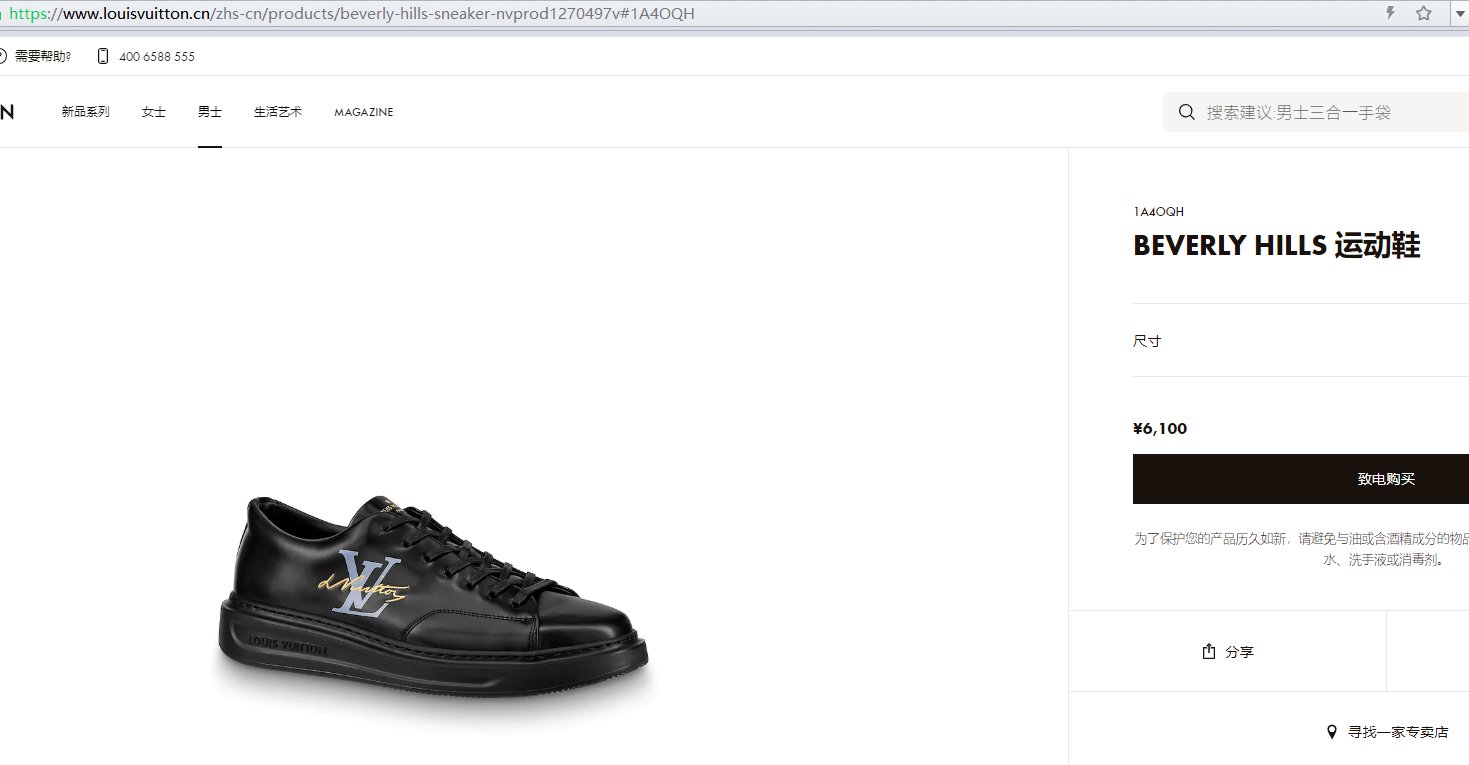Open the 生活艺术 navigation item

(277, 112)
